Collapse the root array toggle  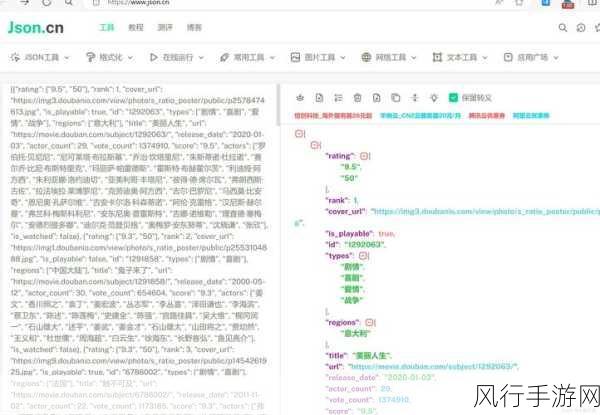click(299, 133)
